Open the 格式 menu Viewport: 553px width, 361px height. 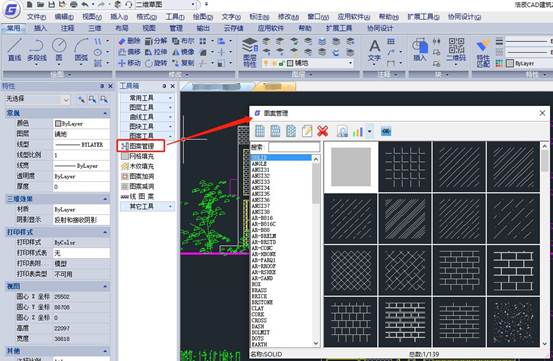[x=146, y=17]
